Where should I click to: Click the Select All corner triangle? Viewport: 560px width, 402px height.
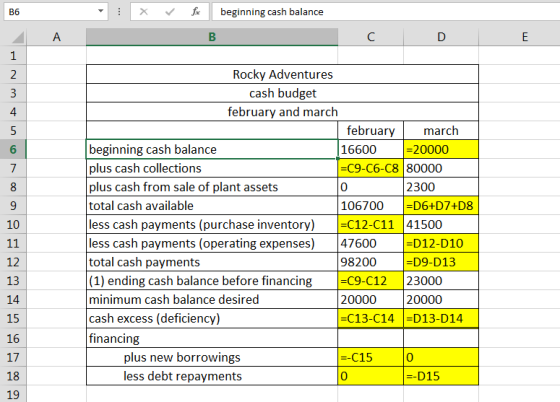(x=17, y=37)
